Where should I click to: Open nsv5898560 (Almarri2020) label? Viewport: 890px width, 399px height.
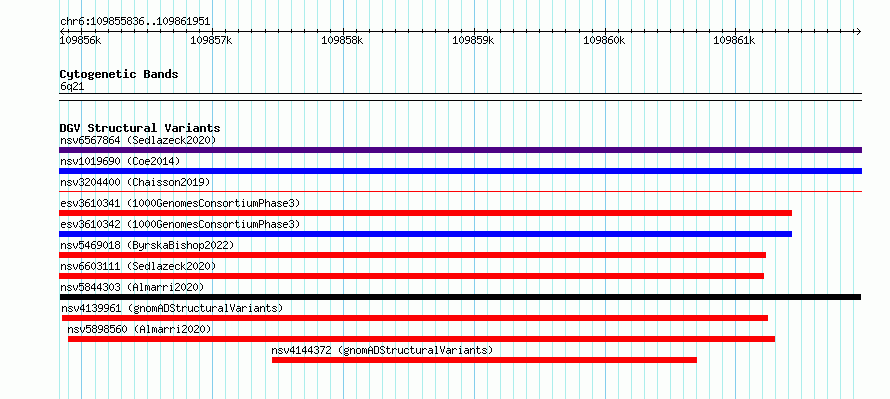pos(140,329)
